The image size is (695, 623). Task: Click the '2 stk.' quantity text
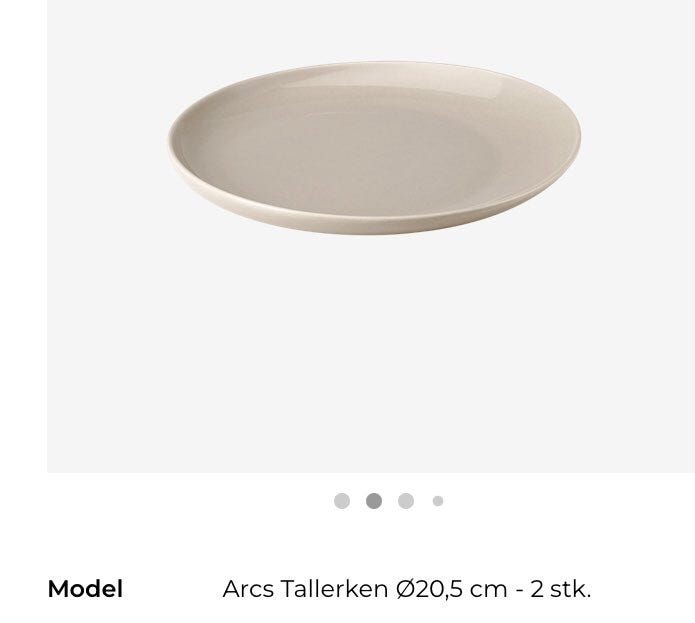pyautogui.click(x=561, y=589)
